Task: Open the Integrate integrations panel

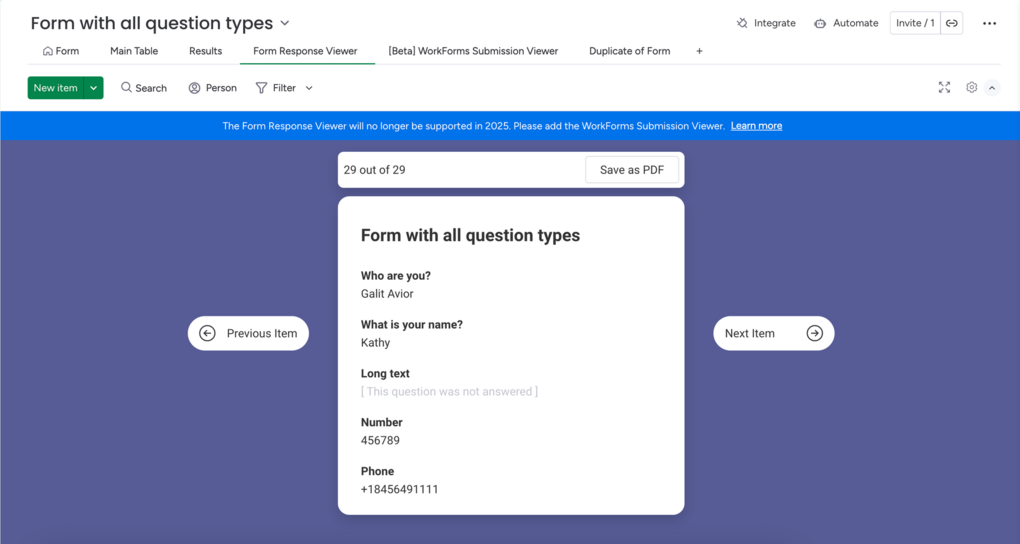Action: [x=766, y=23]
